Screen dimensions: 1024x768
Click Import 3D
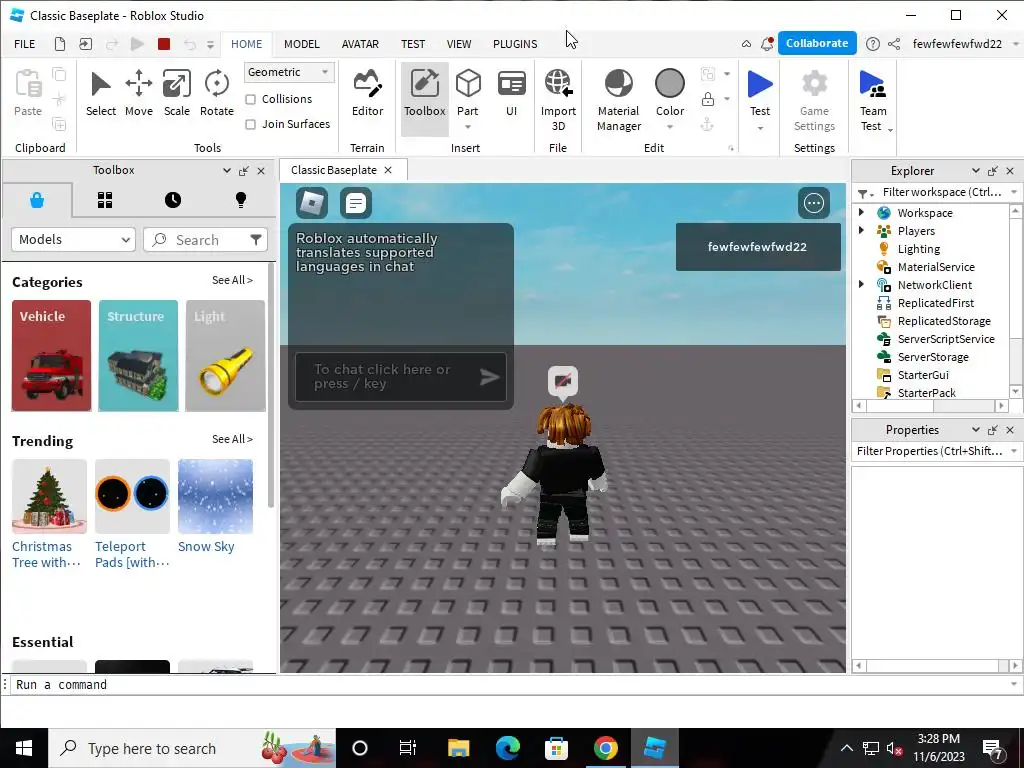pyautogui.click(x=558, y=100)
